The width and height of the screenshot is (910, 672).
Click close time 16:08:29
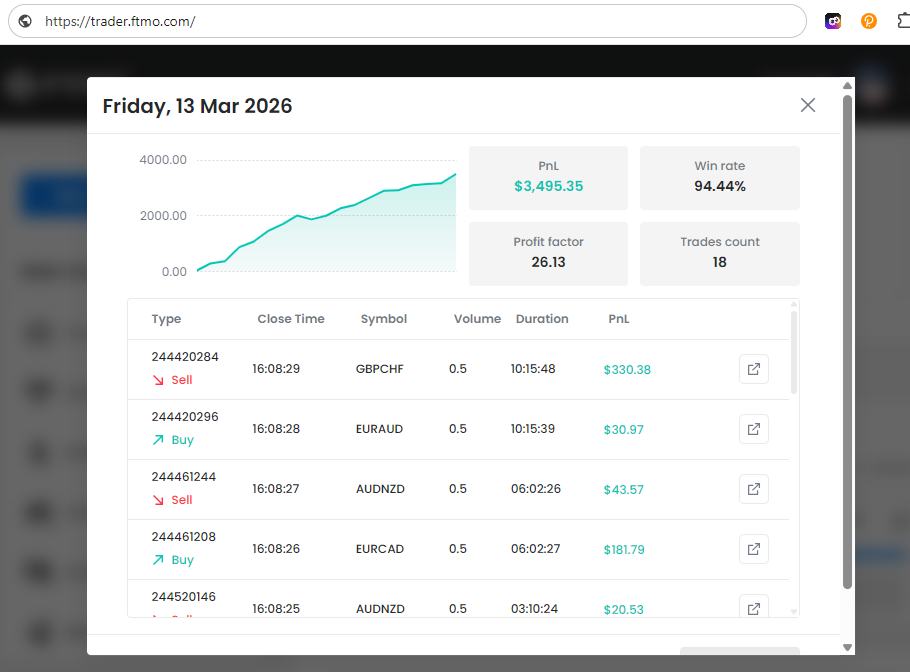pyautogui.click(x=276, y=369)
